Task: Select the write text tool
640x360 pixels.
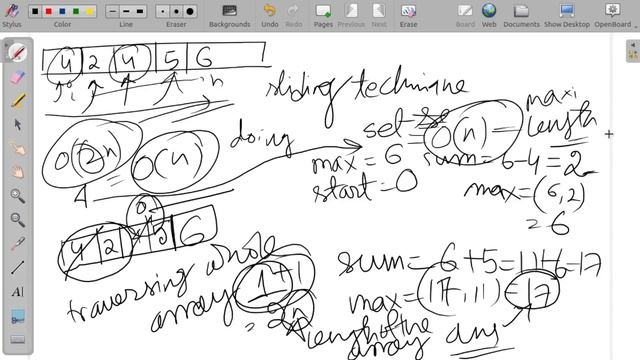Action: [18, 291]
